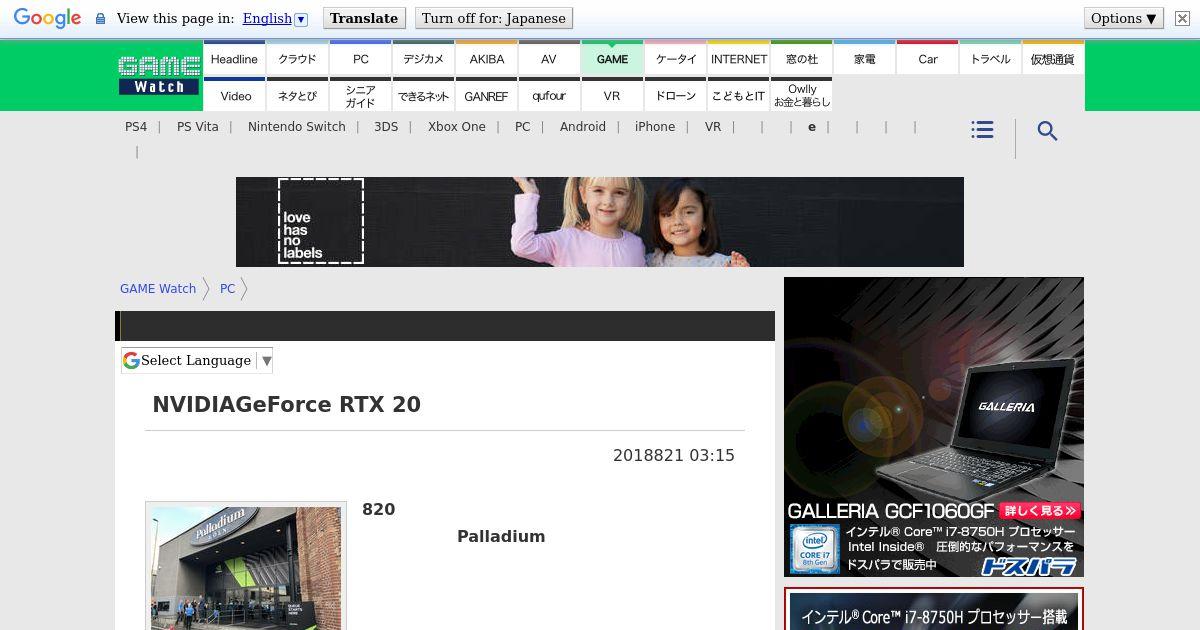
Task: Go to 3DS category link
Action: [x=386, y=127]
